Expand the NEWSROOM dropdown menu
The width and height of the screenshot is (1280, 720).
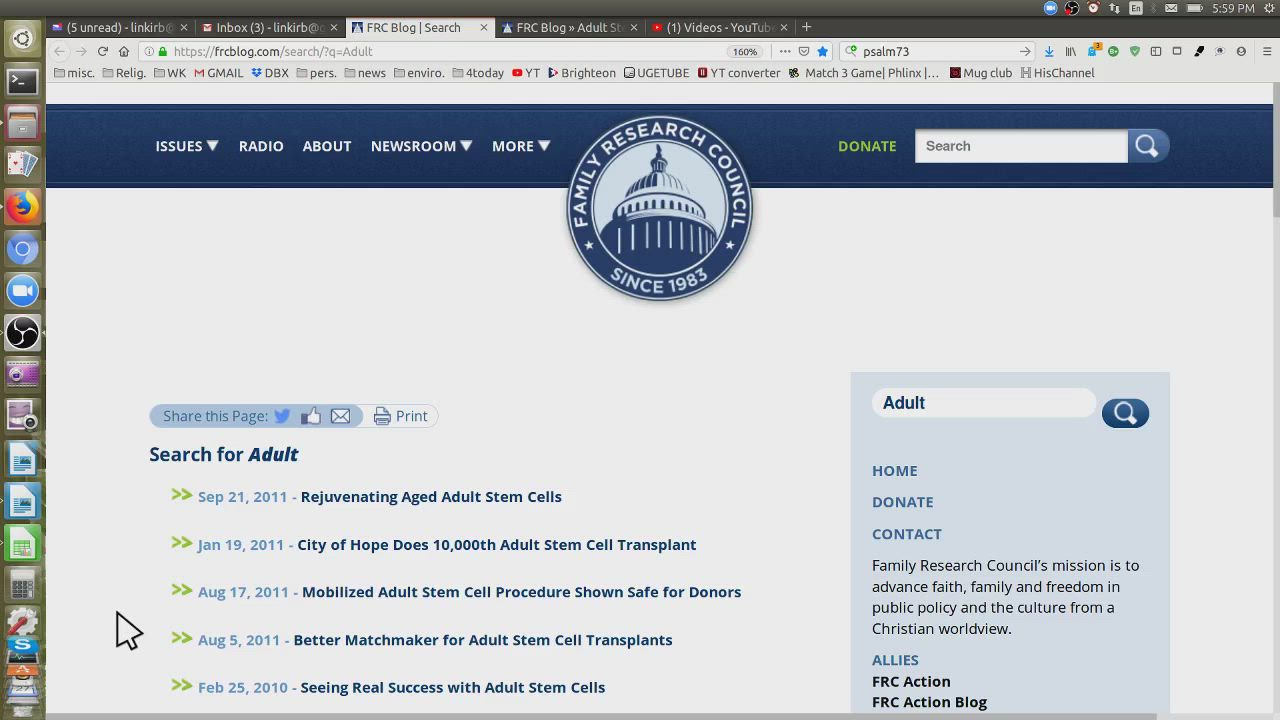click(420, 146)
